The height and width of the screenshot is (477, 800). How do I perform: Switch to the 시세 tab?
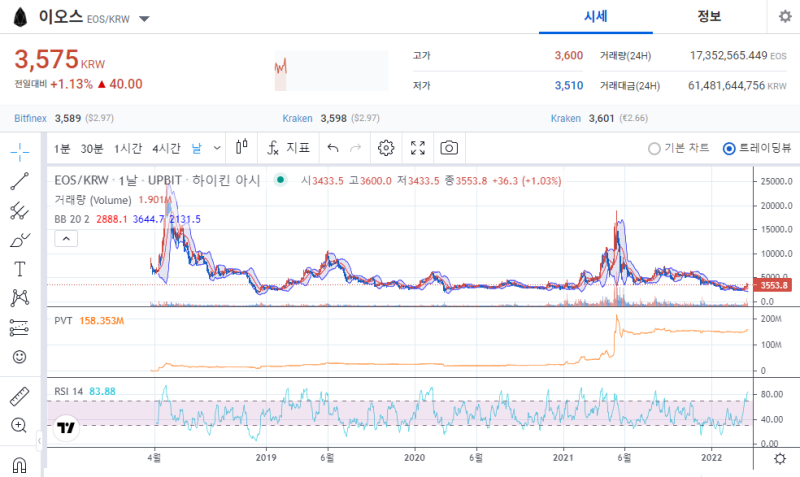point(595,17)
